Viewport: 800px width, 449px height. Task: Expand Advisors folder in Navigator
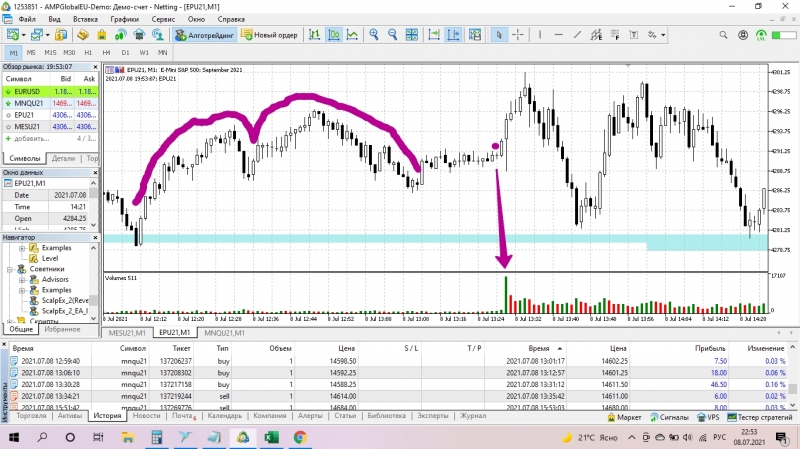coord(22,280)
